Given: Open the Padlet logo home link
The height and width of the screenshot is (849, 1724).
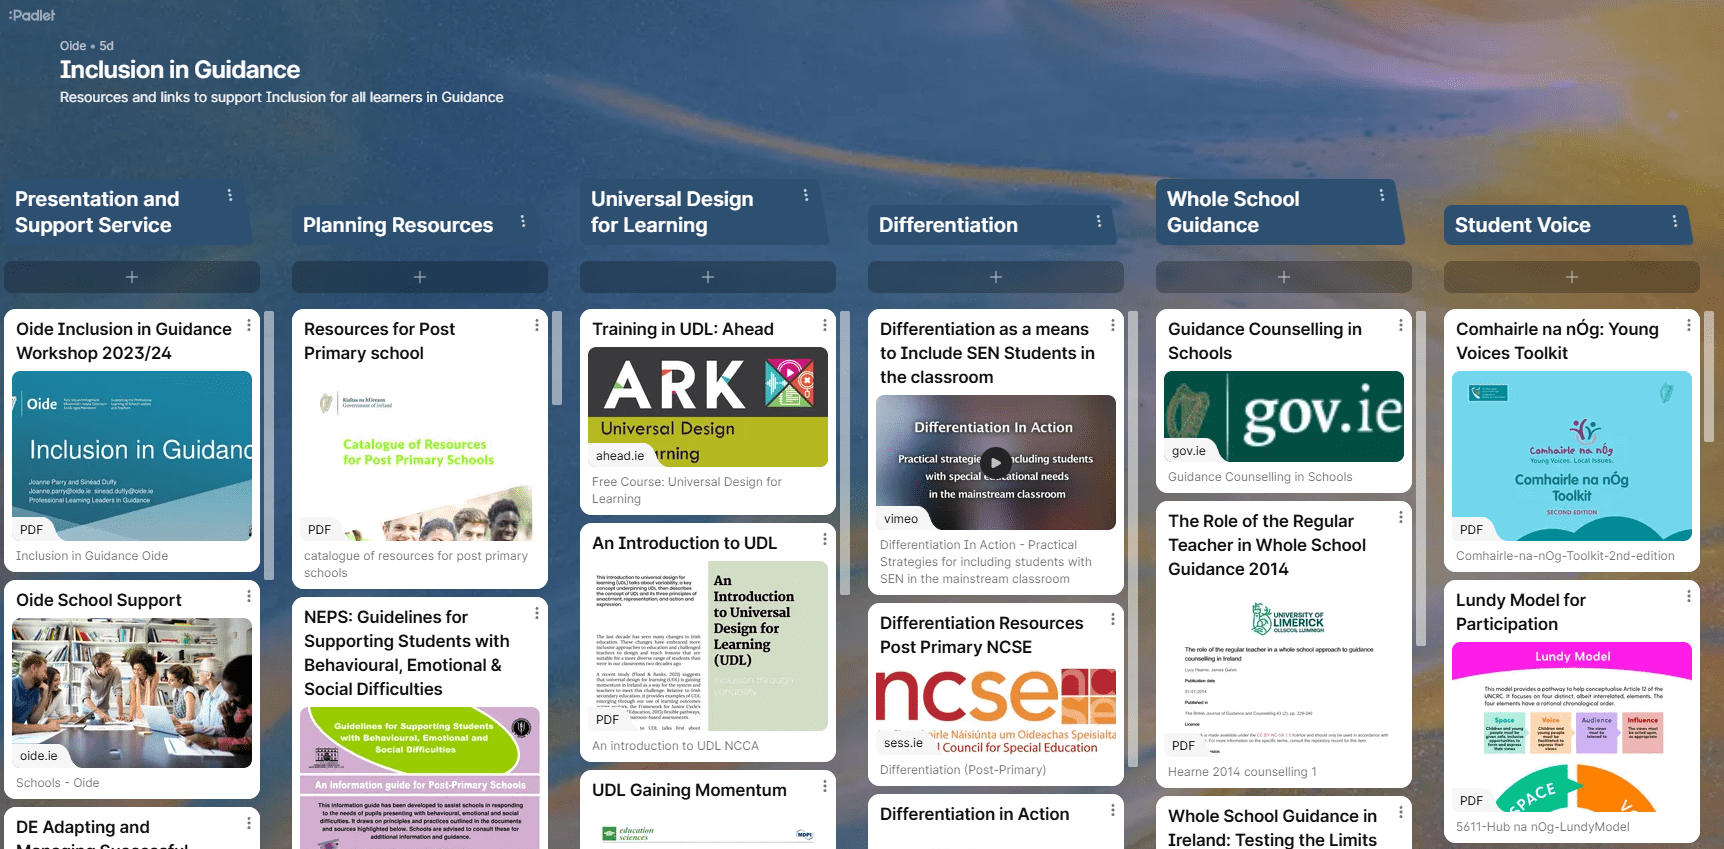Looking at the screenshot, I should pos(32,15).
